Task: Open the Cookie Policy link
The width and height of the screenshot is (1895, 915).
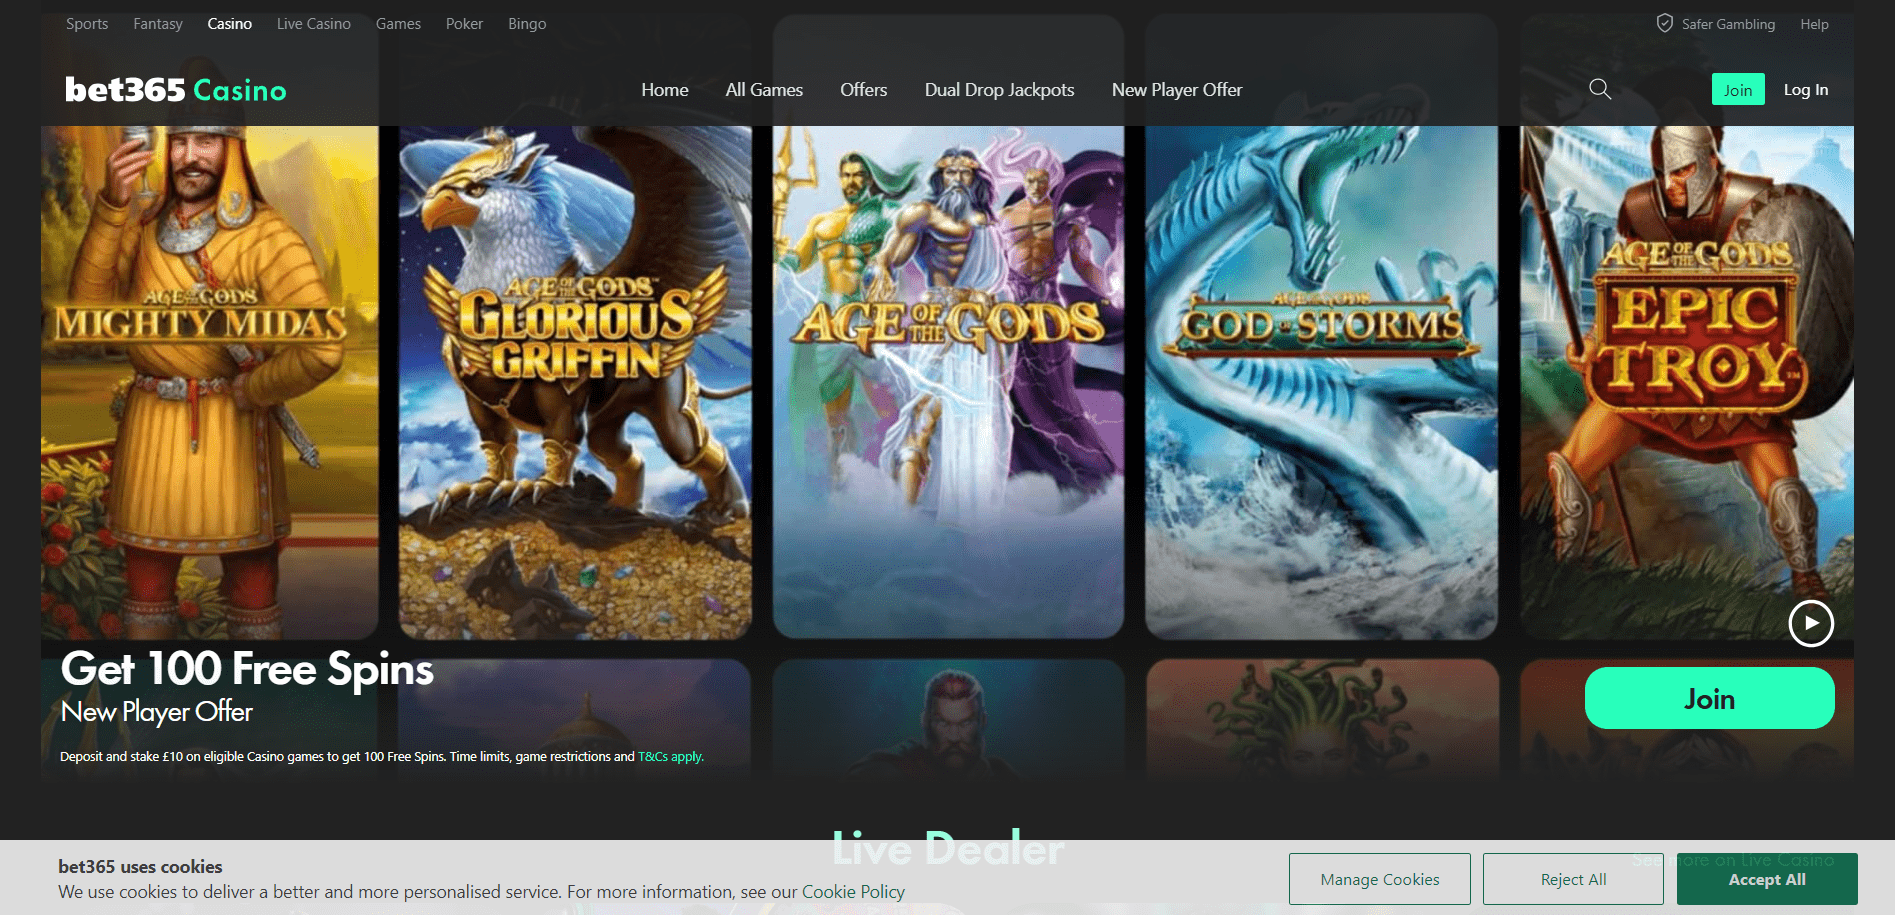Action: point(853,892)
